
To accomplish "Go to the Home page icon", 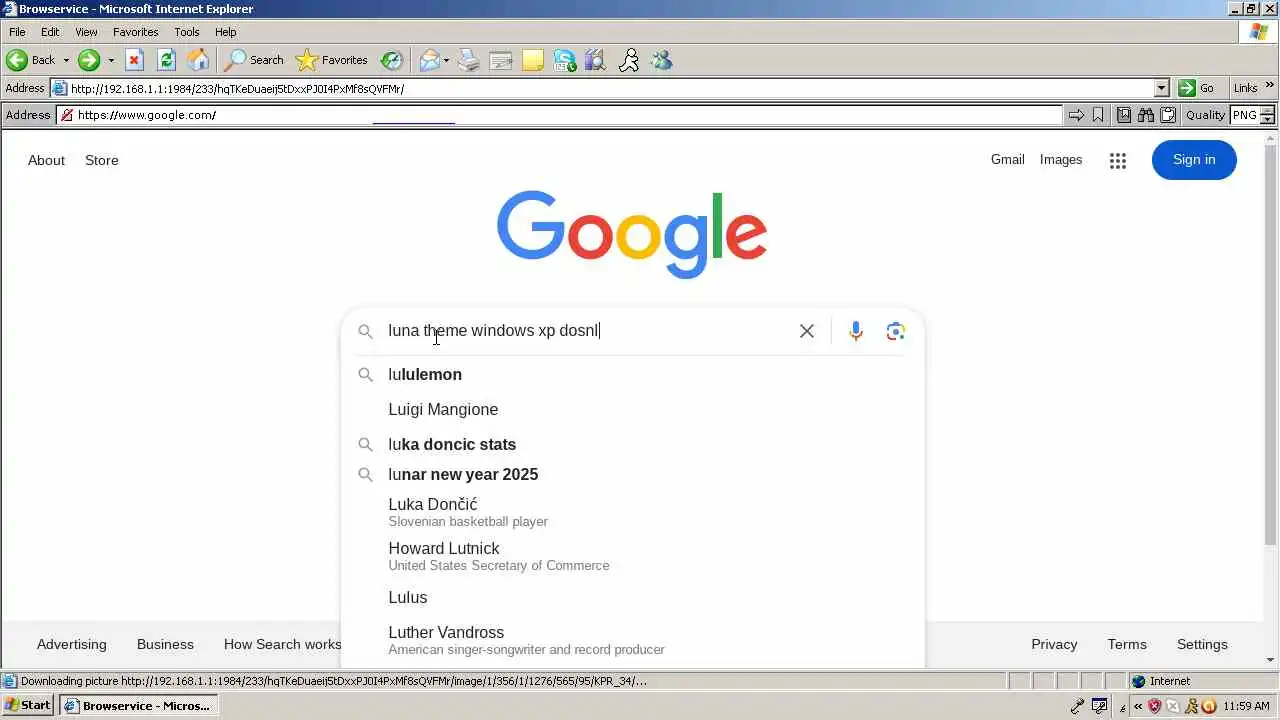I will tap(199, 60).
